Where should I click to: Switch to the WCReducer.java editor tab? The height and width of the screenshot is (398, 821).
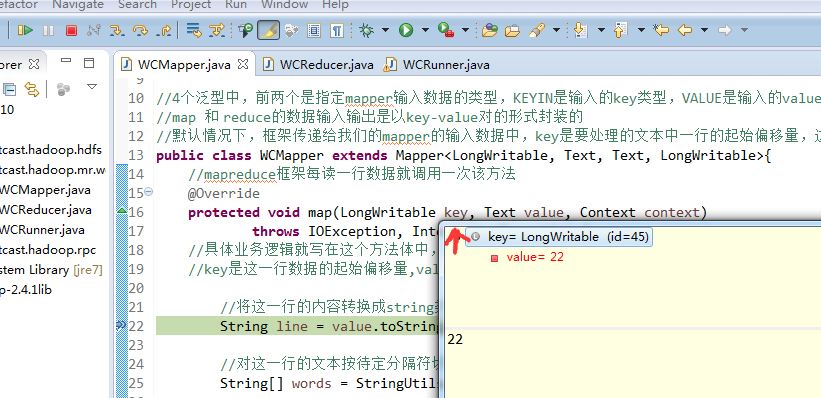(319, 65)
